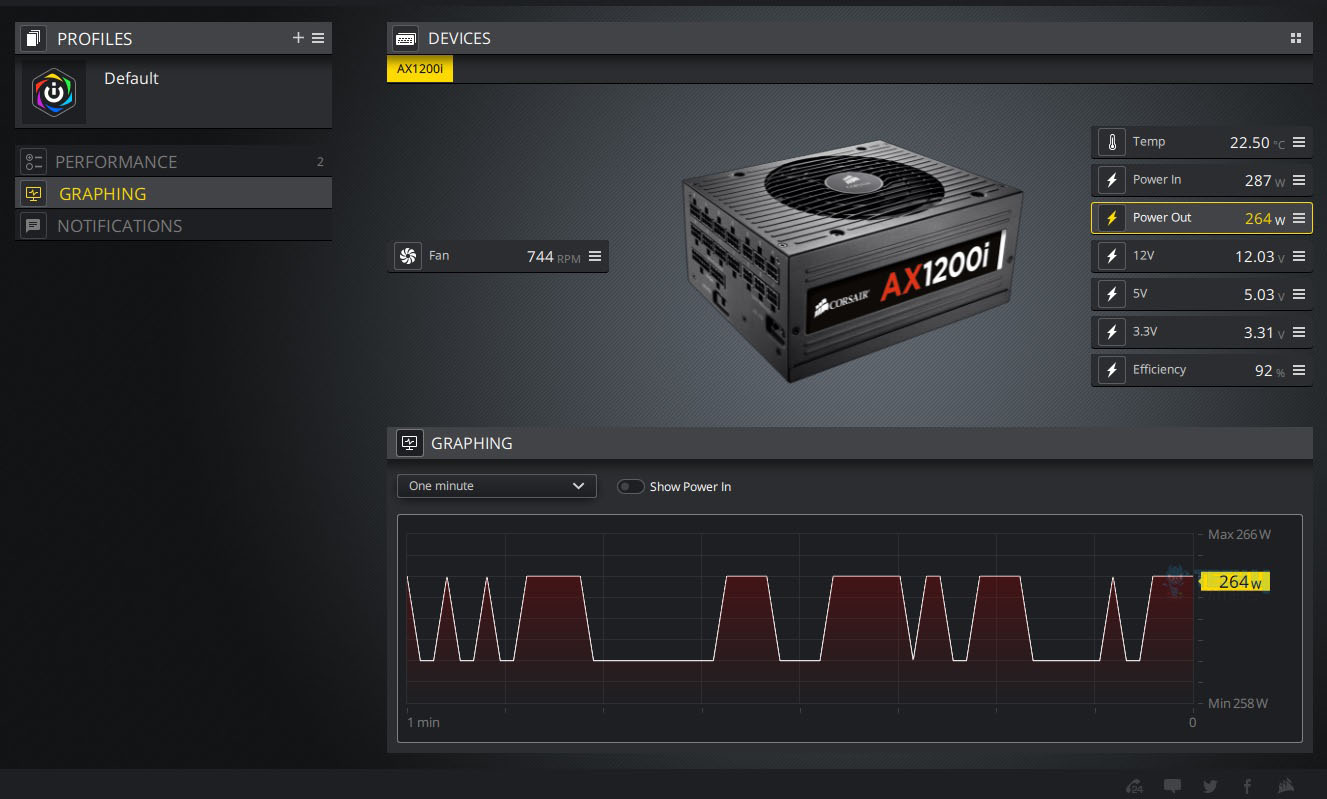Click the Graphing monitor icon in sidebar
Image resolution: width=1327 pixels, height=799 pixels.
pos(34,194)
